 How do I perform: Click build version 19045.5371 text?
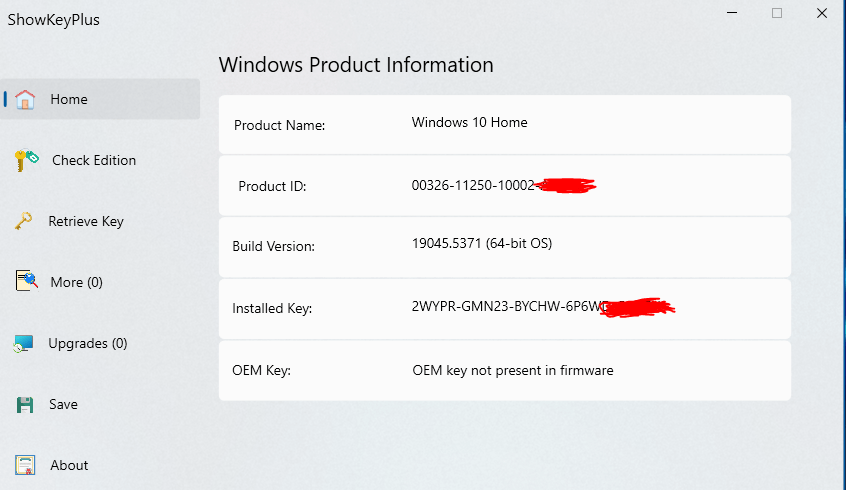click(x=482, y=243)
